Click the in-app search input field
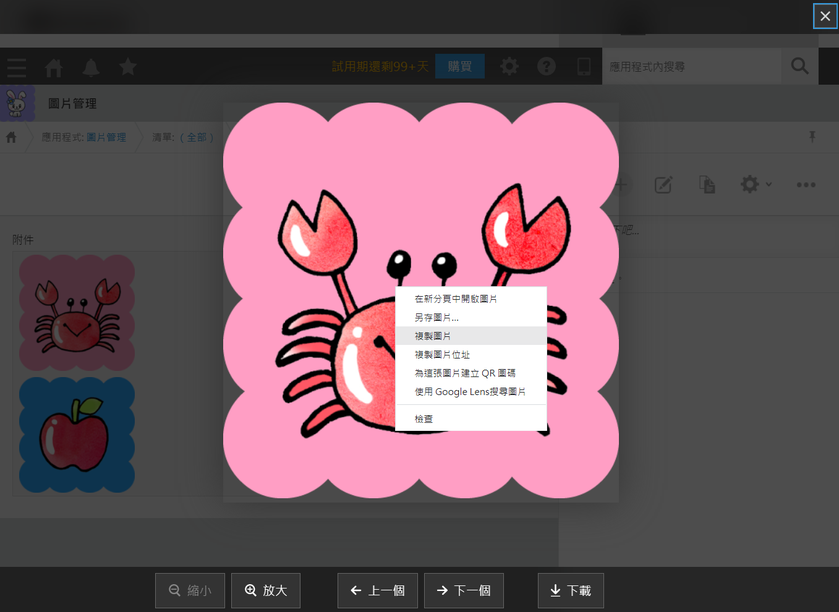839x612 pixels. [690, 67]
